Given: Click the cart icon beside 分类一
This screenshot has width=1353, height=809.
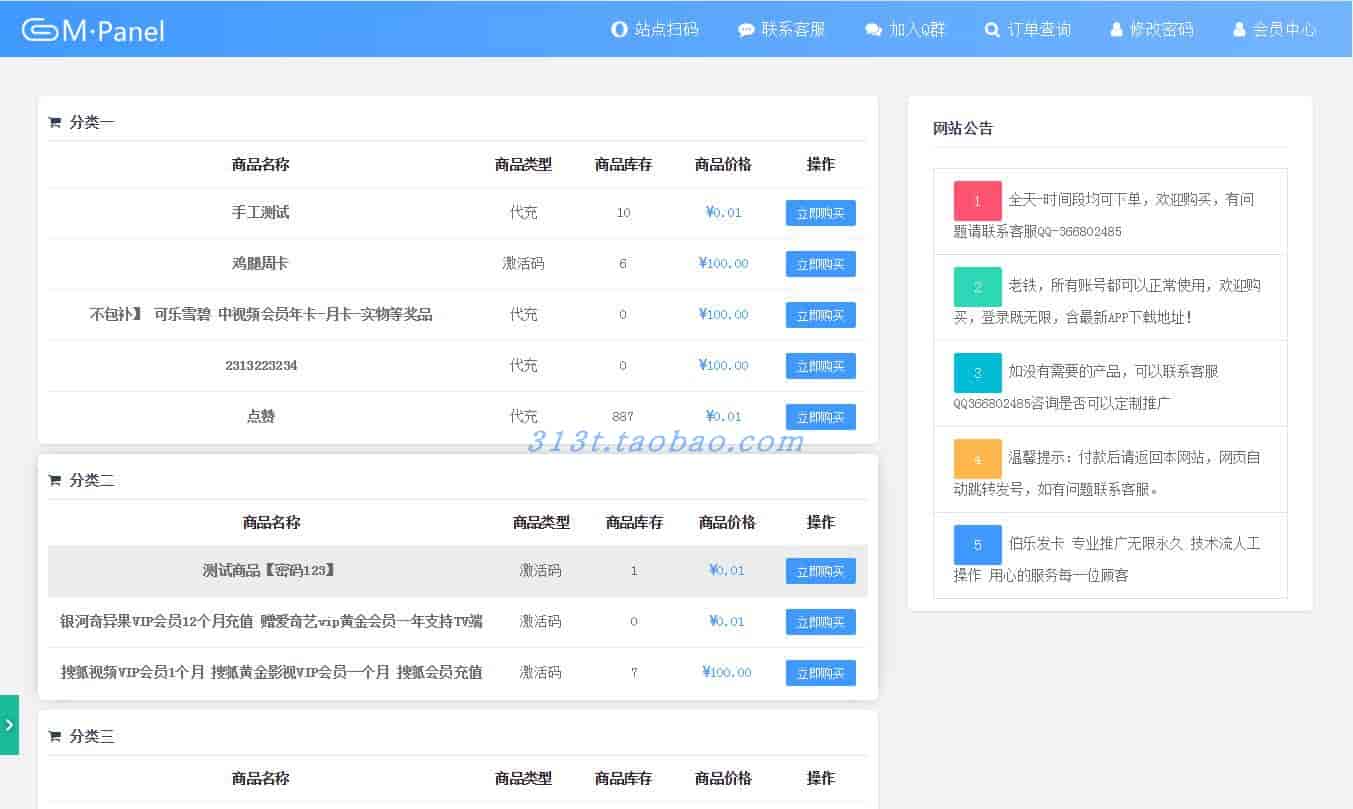Looking at the screenshot, I should tap(55, 123).
